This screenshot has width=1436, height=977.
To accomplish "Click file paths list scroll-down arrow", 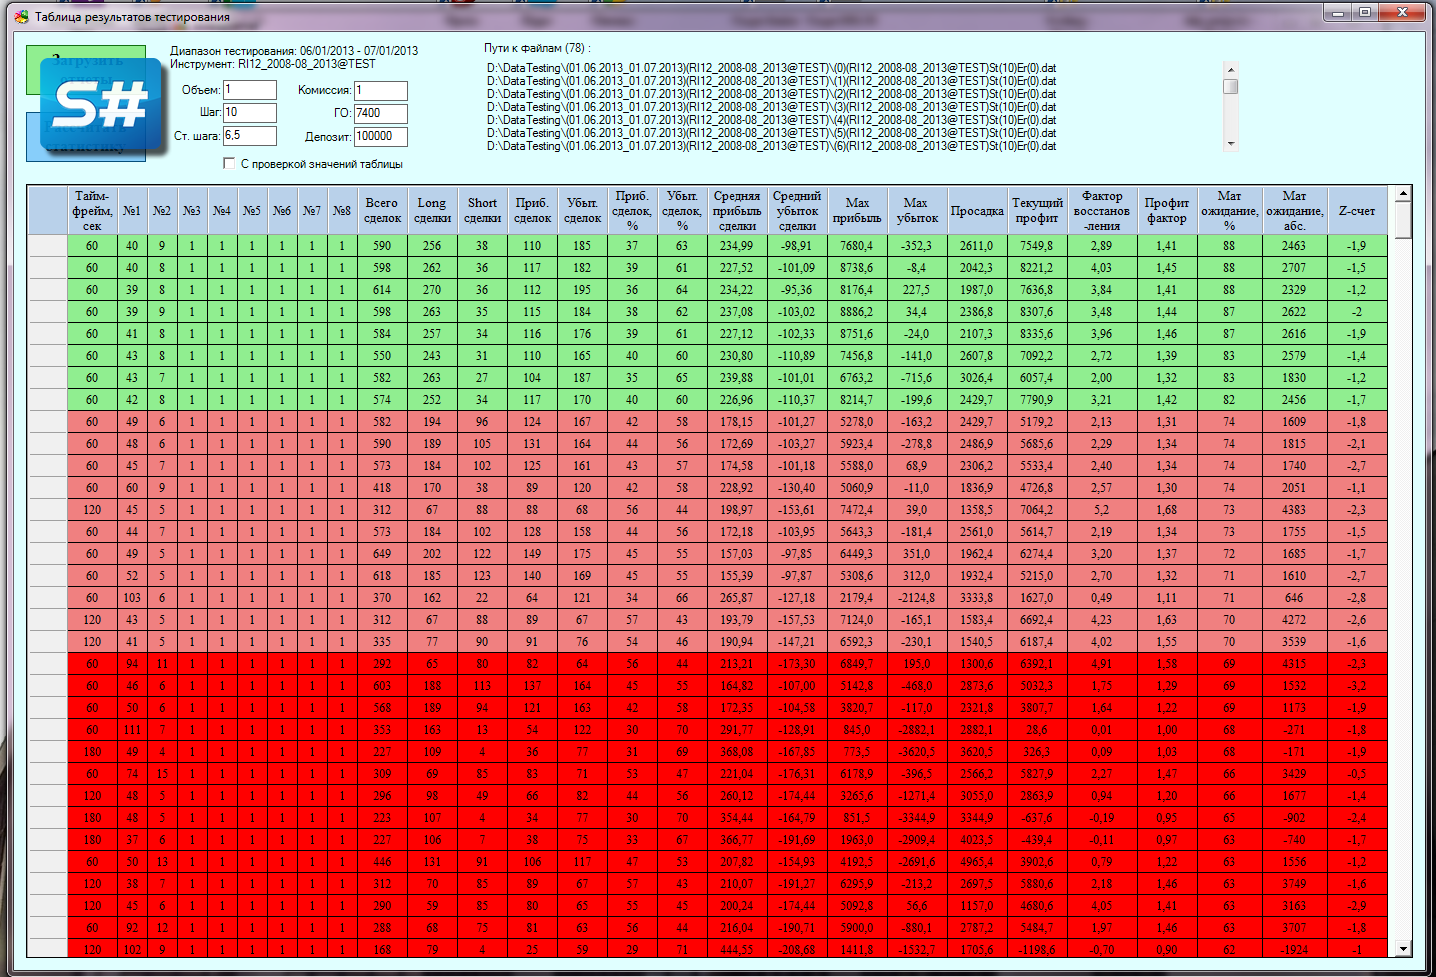I will 1231,144.
